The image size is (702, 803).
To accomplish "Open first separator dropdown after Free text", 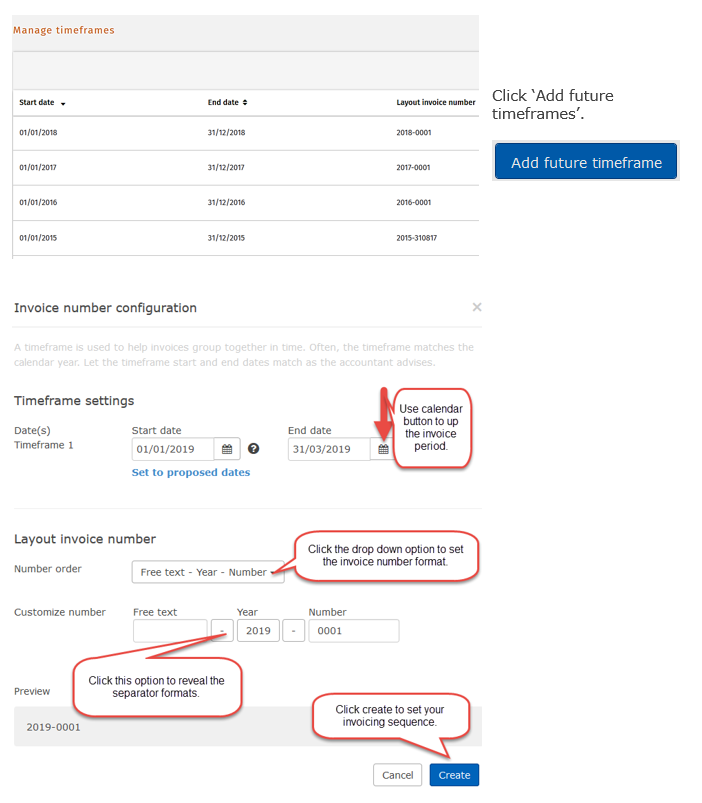I will pos(222,631).
